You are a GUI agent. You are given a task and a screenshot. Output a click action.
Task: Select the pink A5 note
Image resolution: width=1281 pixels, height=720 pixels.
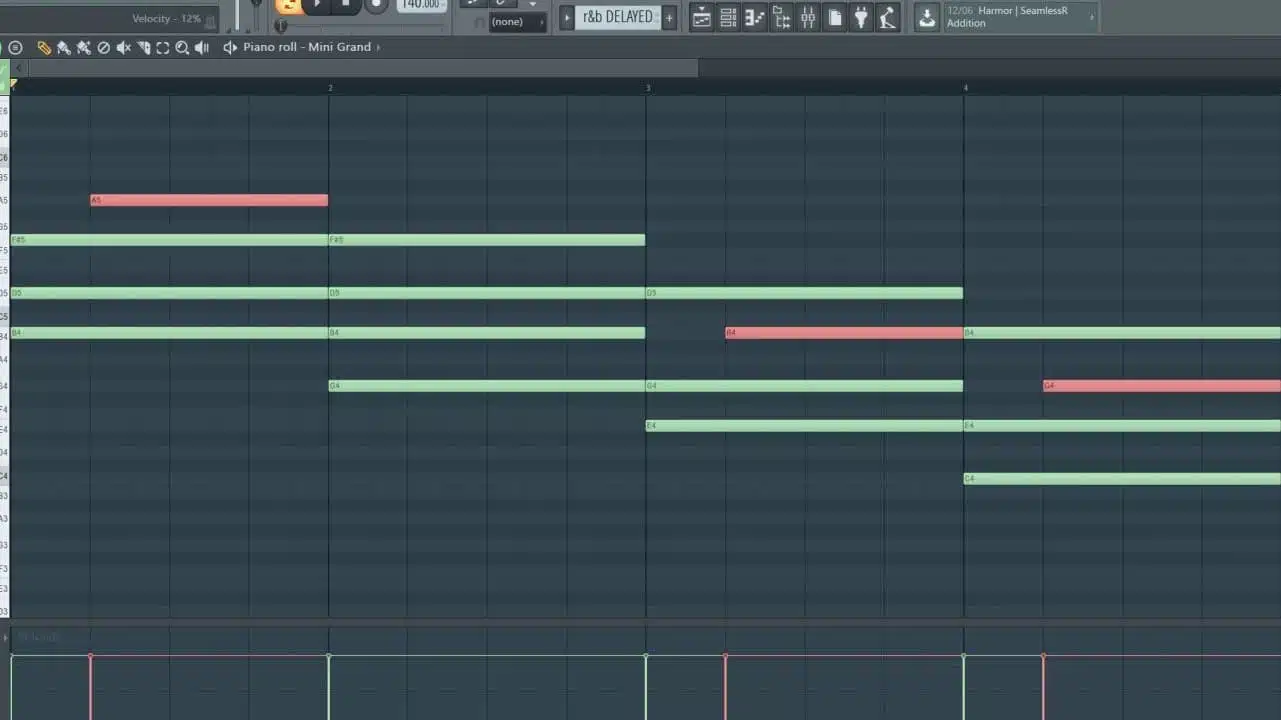(209, 200)
